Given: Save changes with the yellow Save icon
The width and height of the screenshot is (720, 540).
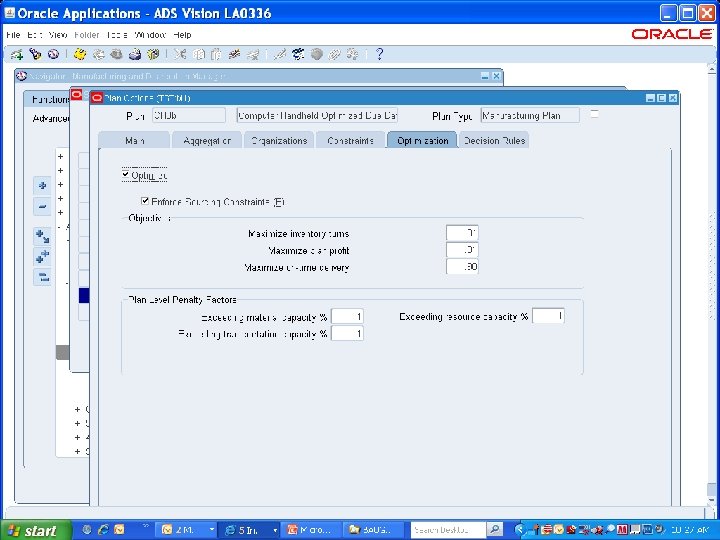Looking at the screenshot, I should [x=80, y=55].
